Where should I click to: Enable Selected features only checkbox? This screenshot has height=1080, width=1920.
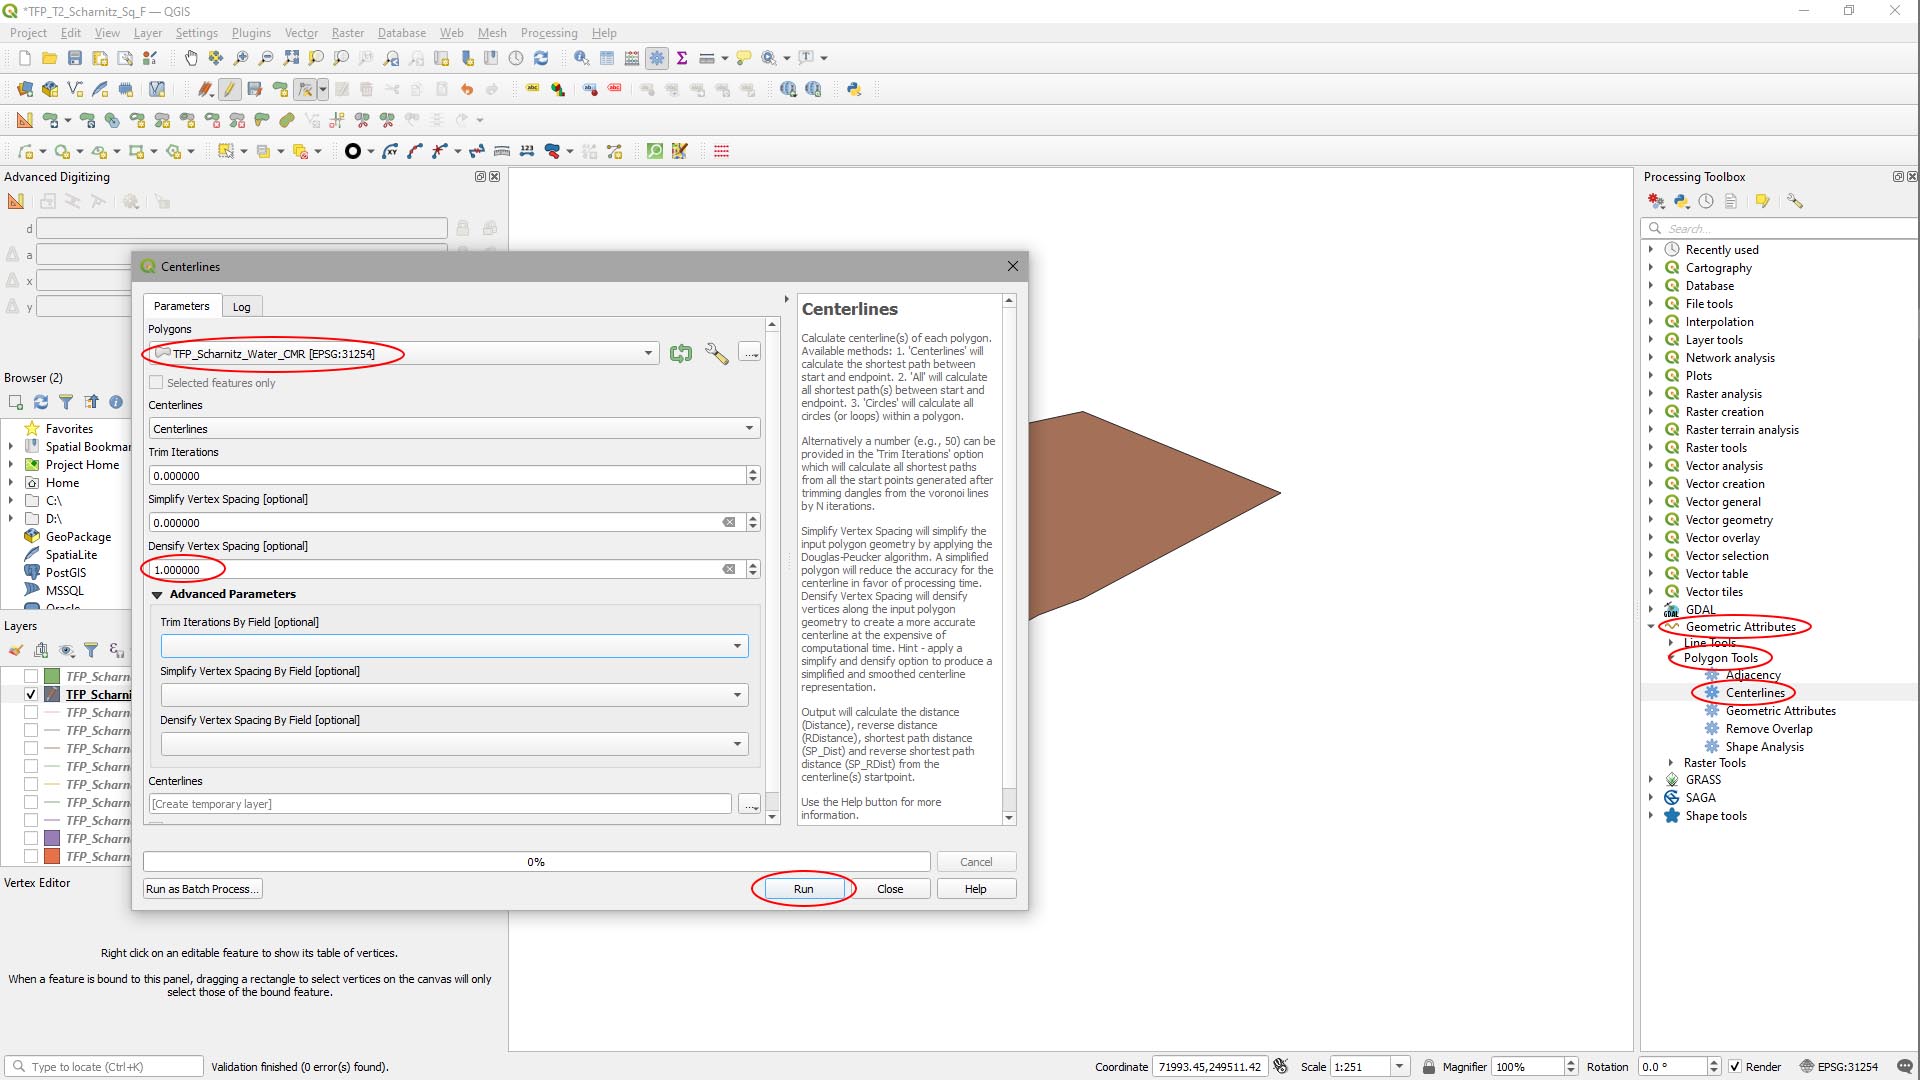click(156, 383)
